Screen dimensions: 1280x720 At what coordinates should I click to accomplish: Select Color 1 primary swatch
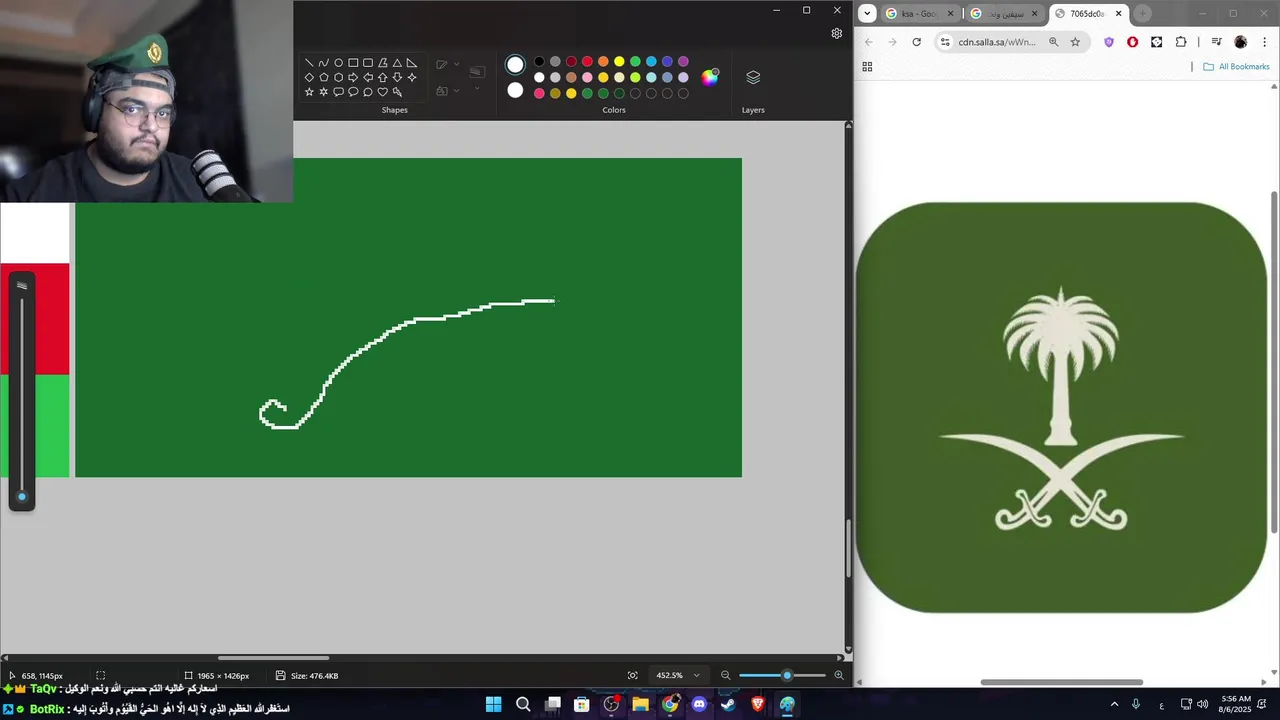[x=515, y=65]
